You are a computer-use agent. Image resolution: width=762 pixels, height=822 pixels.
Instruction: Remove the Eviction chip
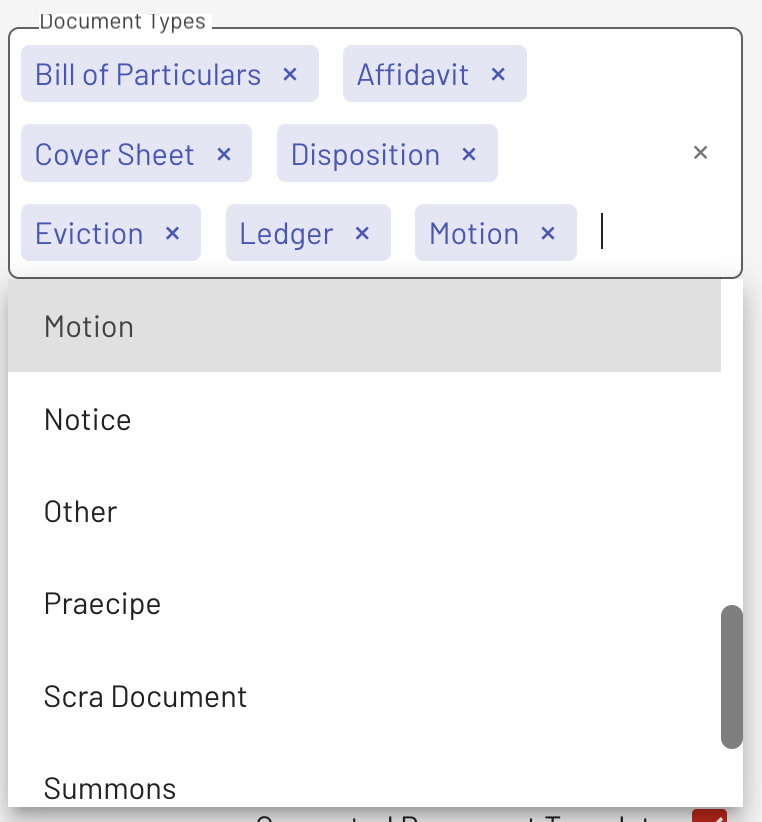172,233
